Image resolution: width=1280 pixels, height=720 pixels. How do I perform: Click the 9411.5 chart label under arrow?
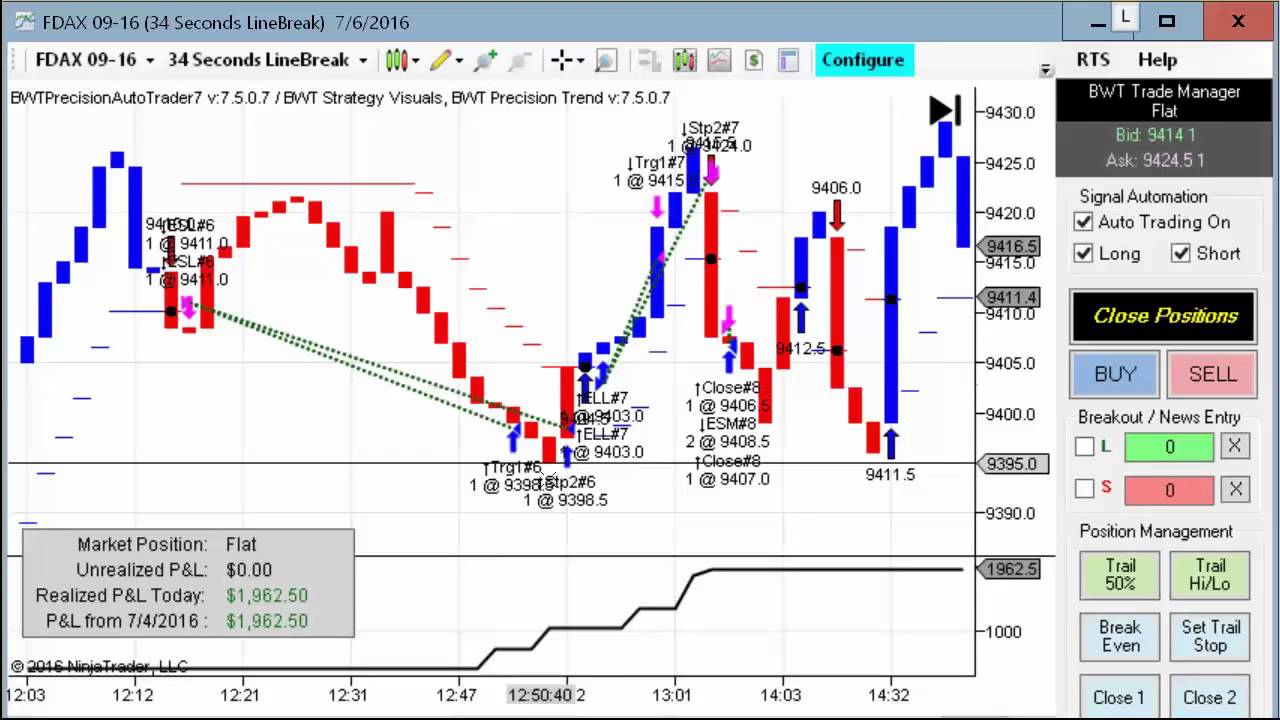[x=890, y=474]
